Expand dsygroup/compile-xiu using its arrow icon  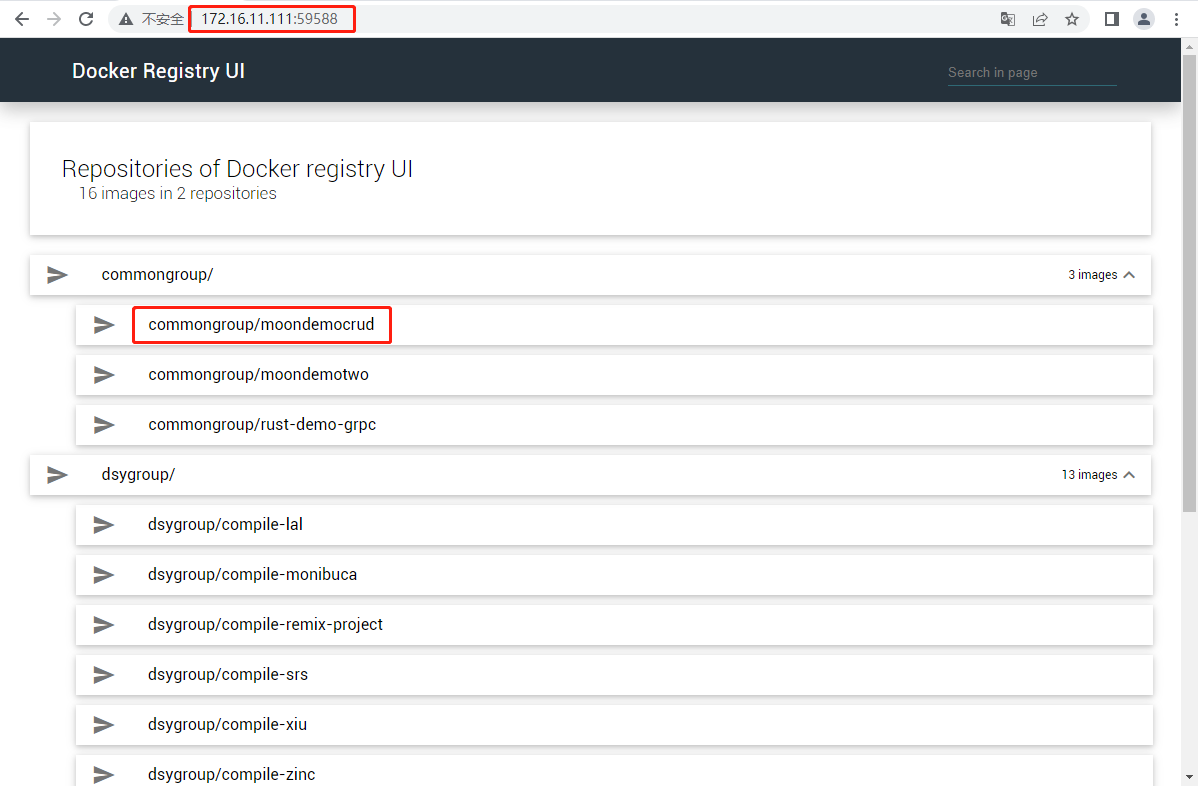coord(104,724)
